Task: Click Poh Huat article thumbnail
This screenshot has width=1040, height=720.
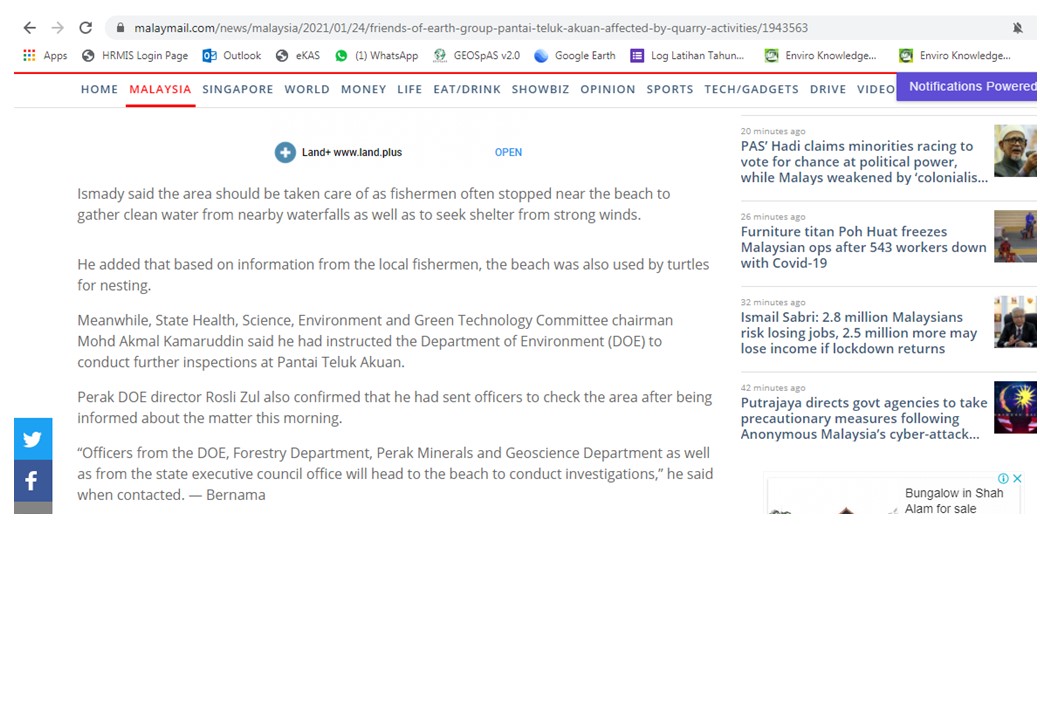Action: click(x=1015, y=236)
